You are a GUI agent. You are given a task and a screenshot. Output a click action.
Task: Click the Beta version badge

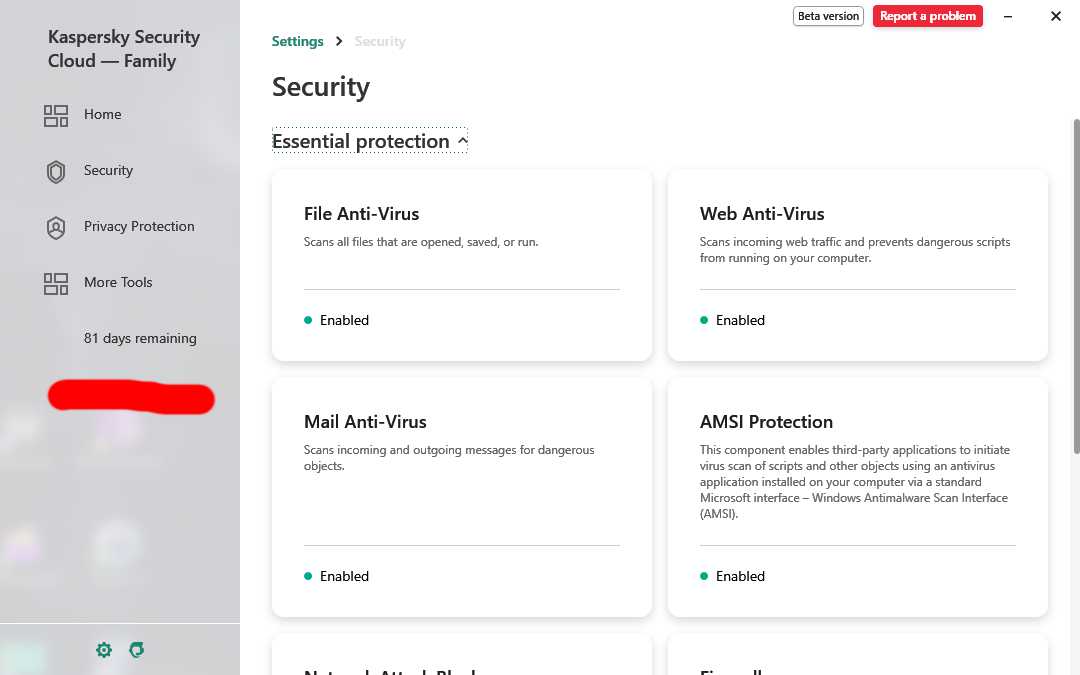(x=828, y=16)
